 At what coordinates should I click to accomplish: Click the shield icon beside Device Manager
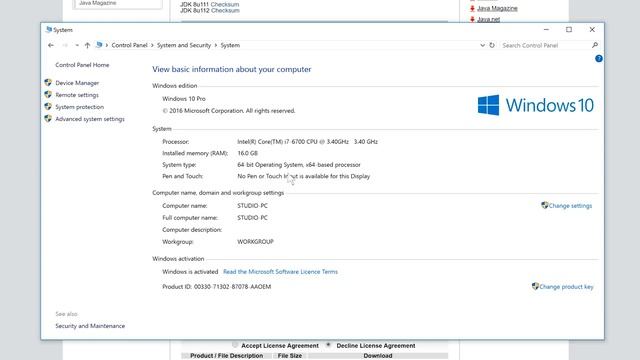pyautogui.click(x=48, y=82)
